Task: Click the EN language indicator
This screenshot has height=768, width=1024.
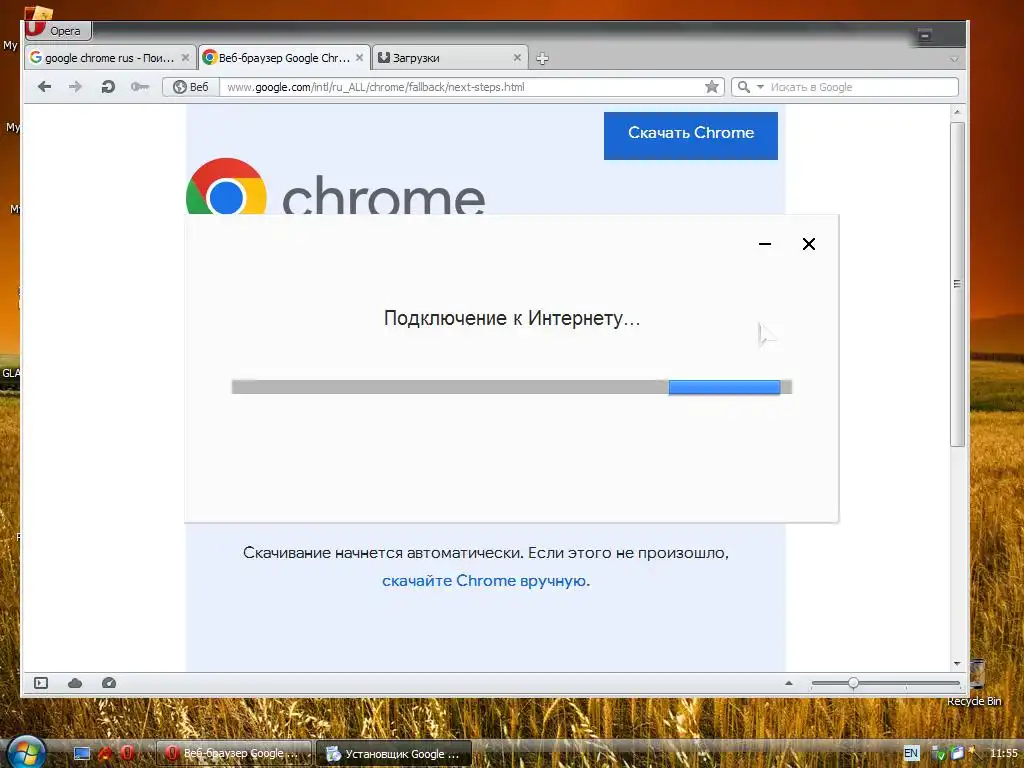Action: click(910, 753)
